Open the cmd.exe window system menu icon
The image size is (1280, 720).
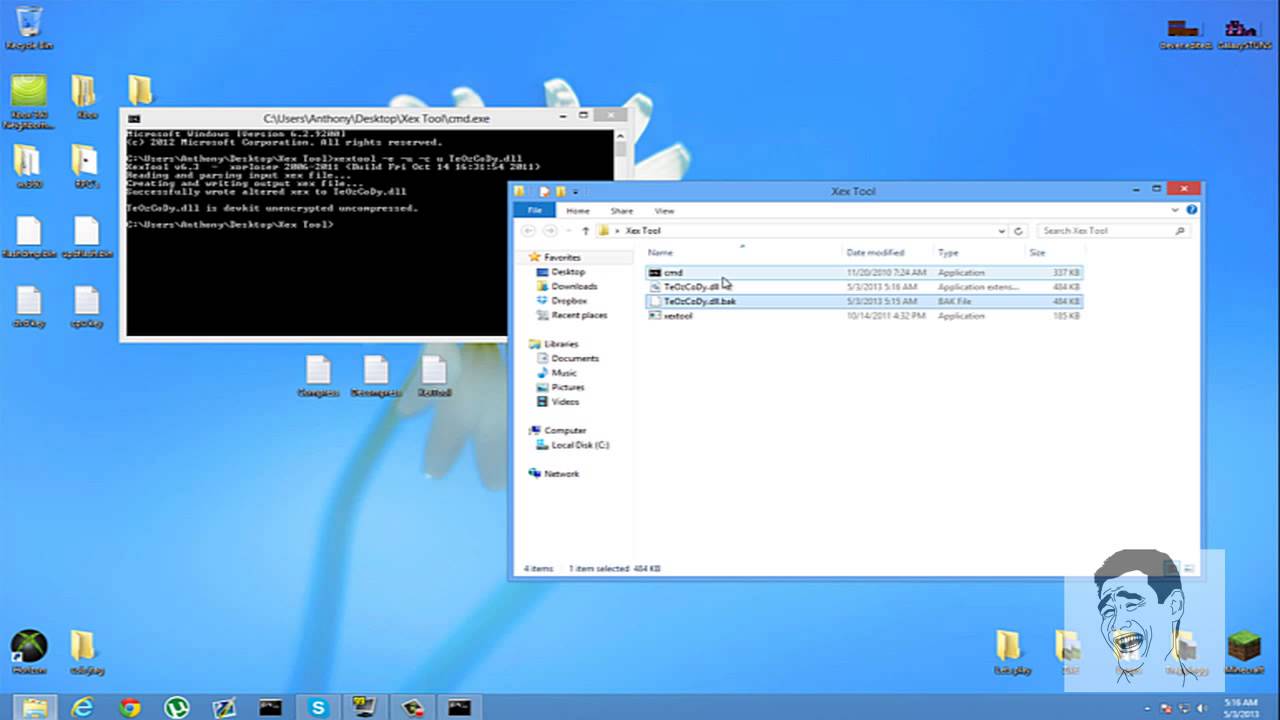point(134,118)
